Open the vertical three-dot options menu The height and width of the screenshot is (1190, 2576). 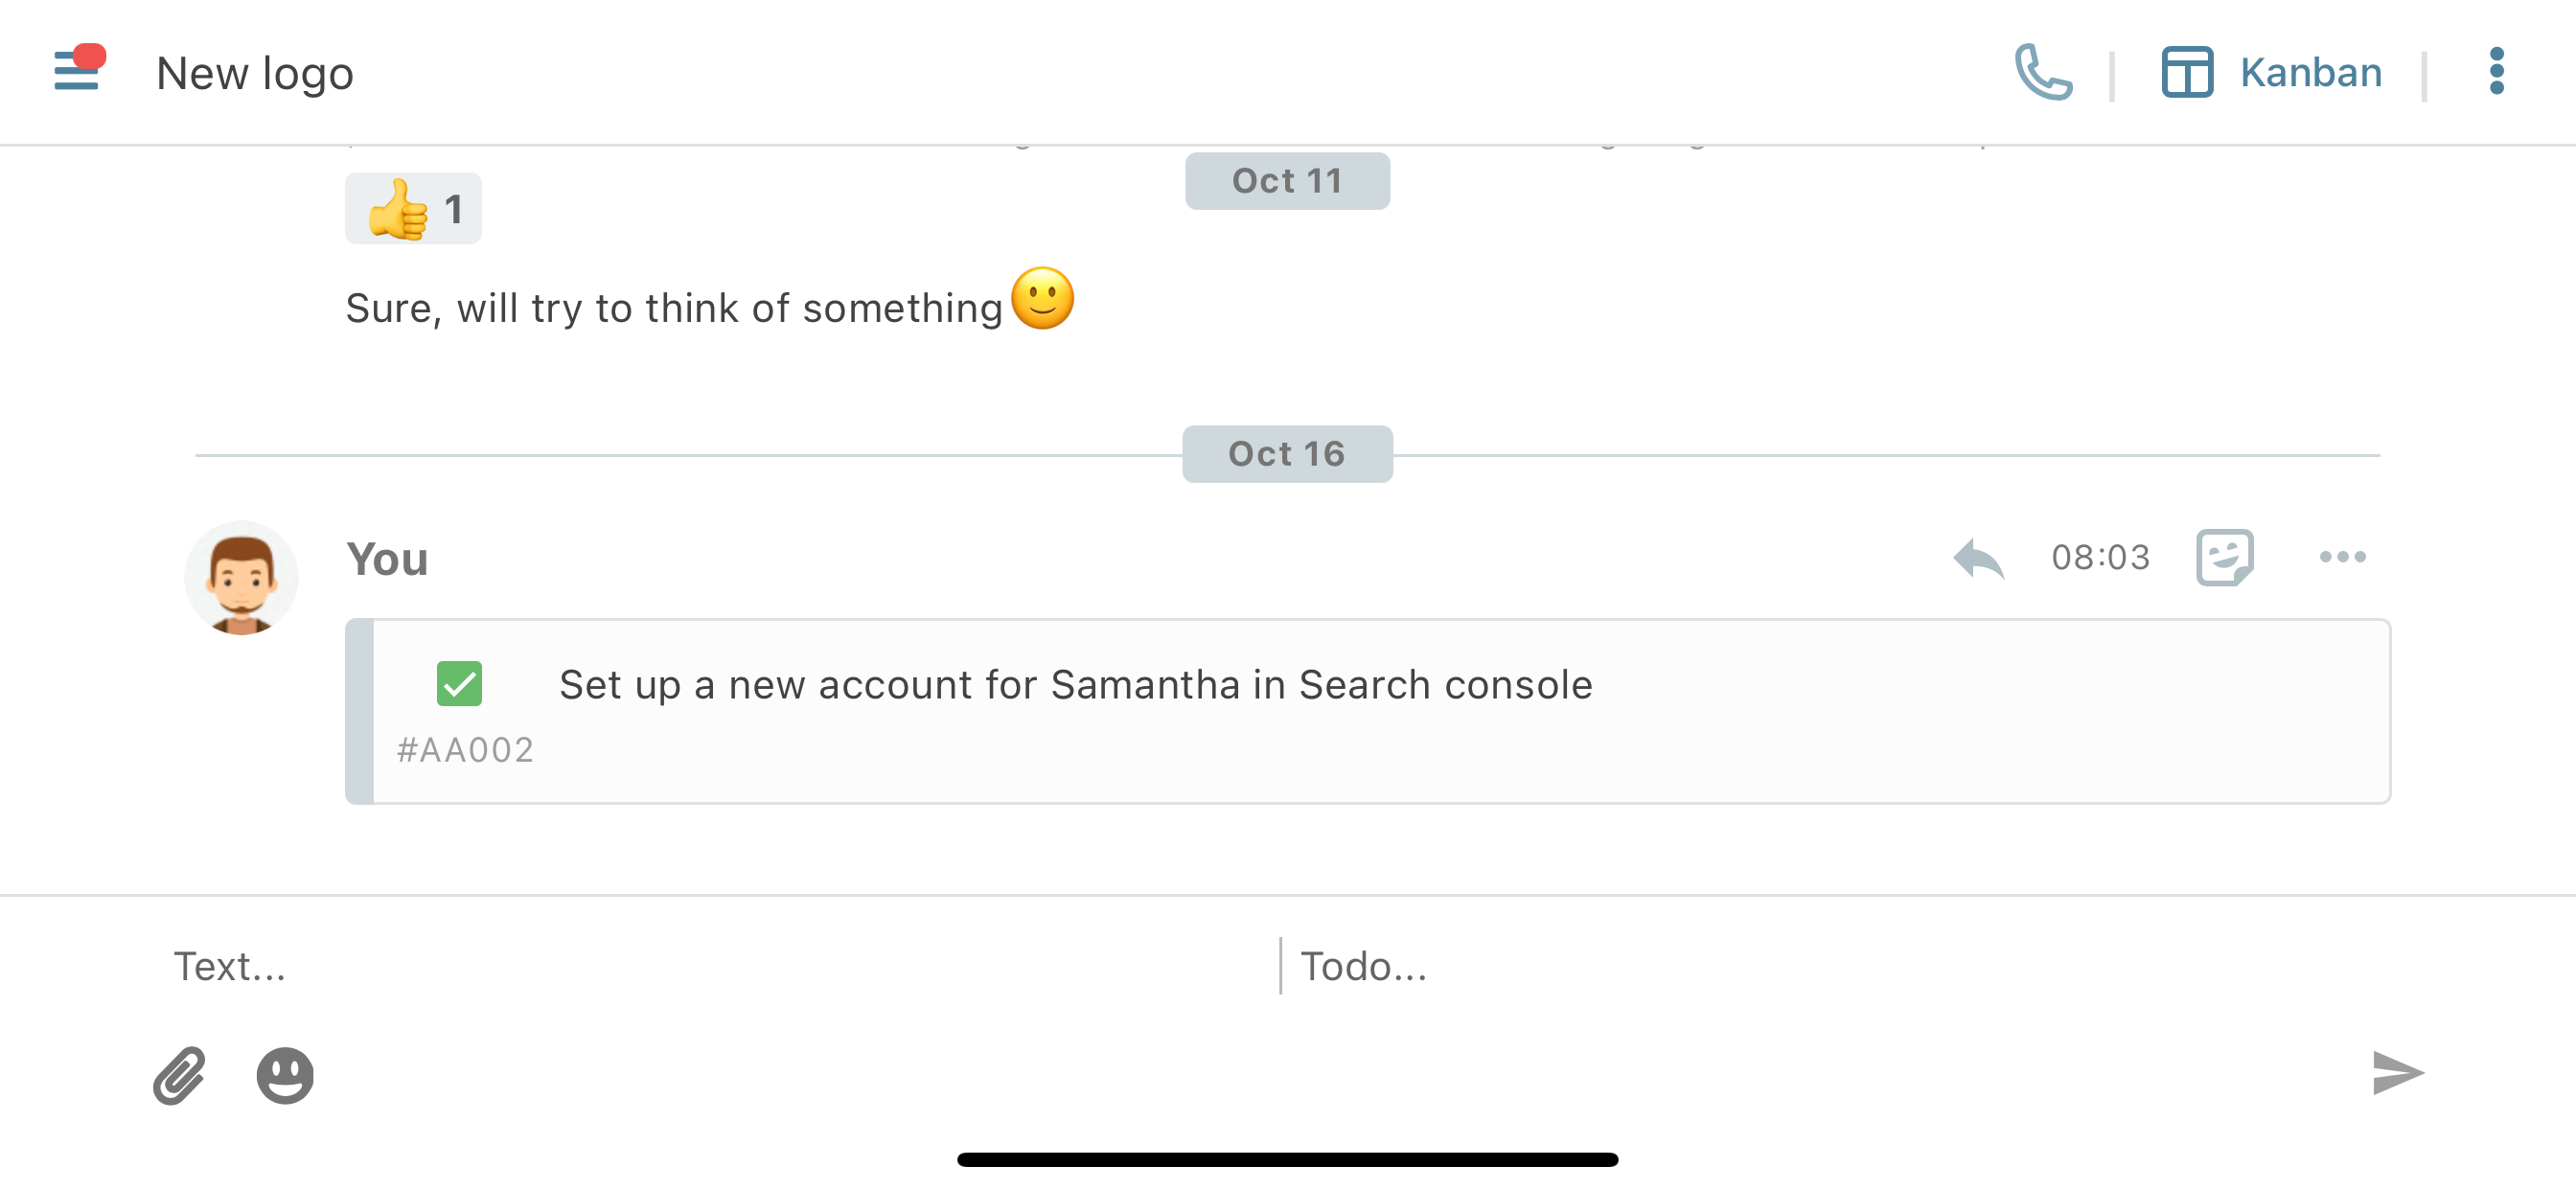2496,72
